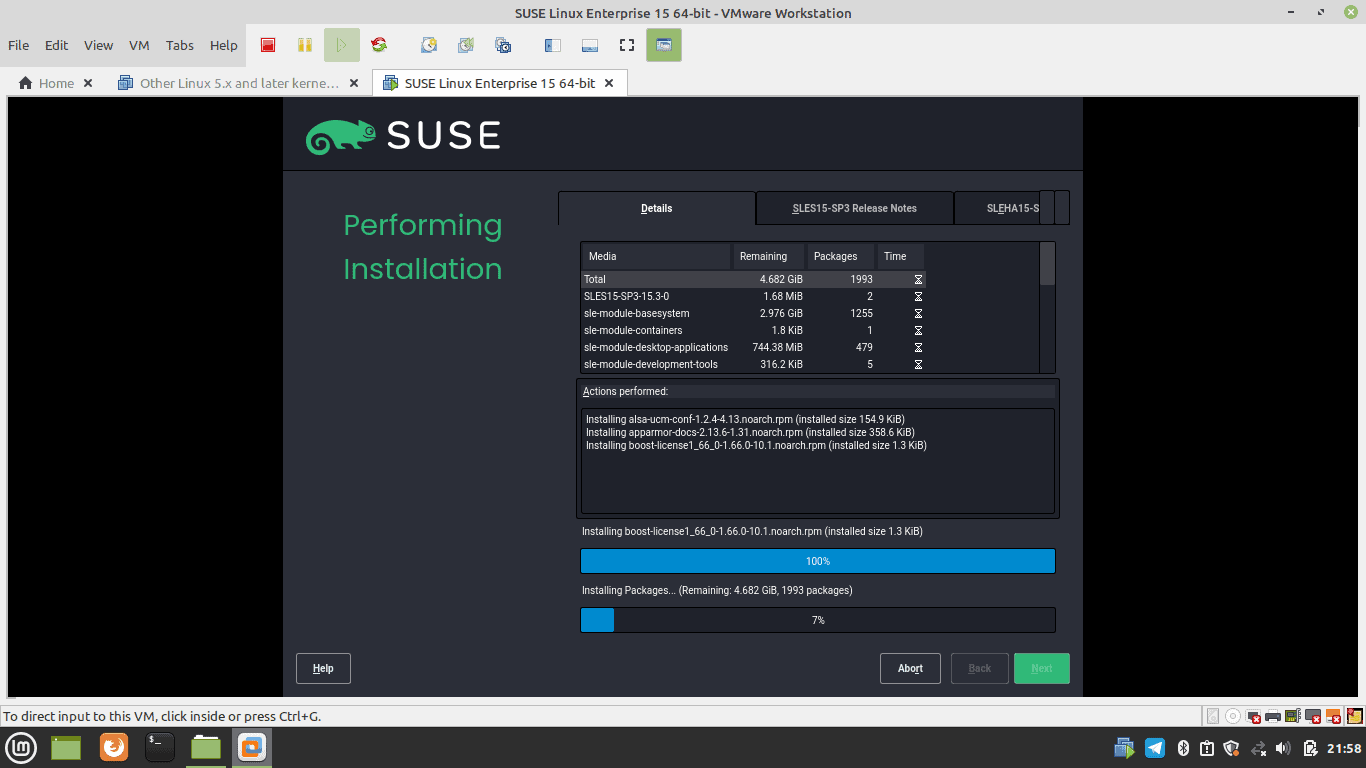Open Telegram from the system tray
Viewport: 1366px width, 768px height.
pyautogui.click(x=1155, y=748)
